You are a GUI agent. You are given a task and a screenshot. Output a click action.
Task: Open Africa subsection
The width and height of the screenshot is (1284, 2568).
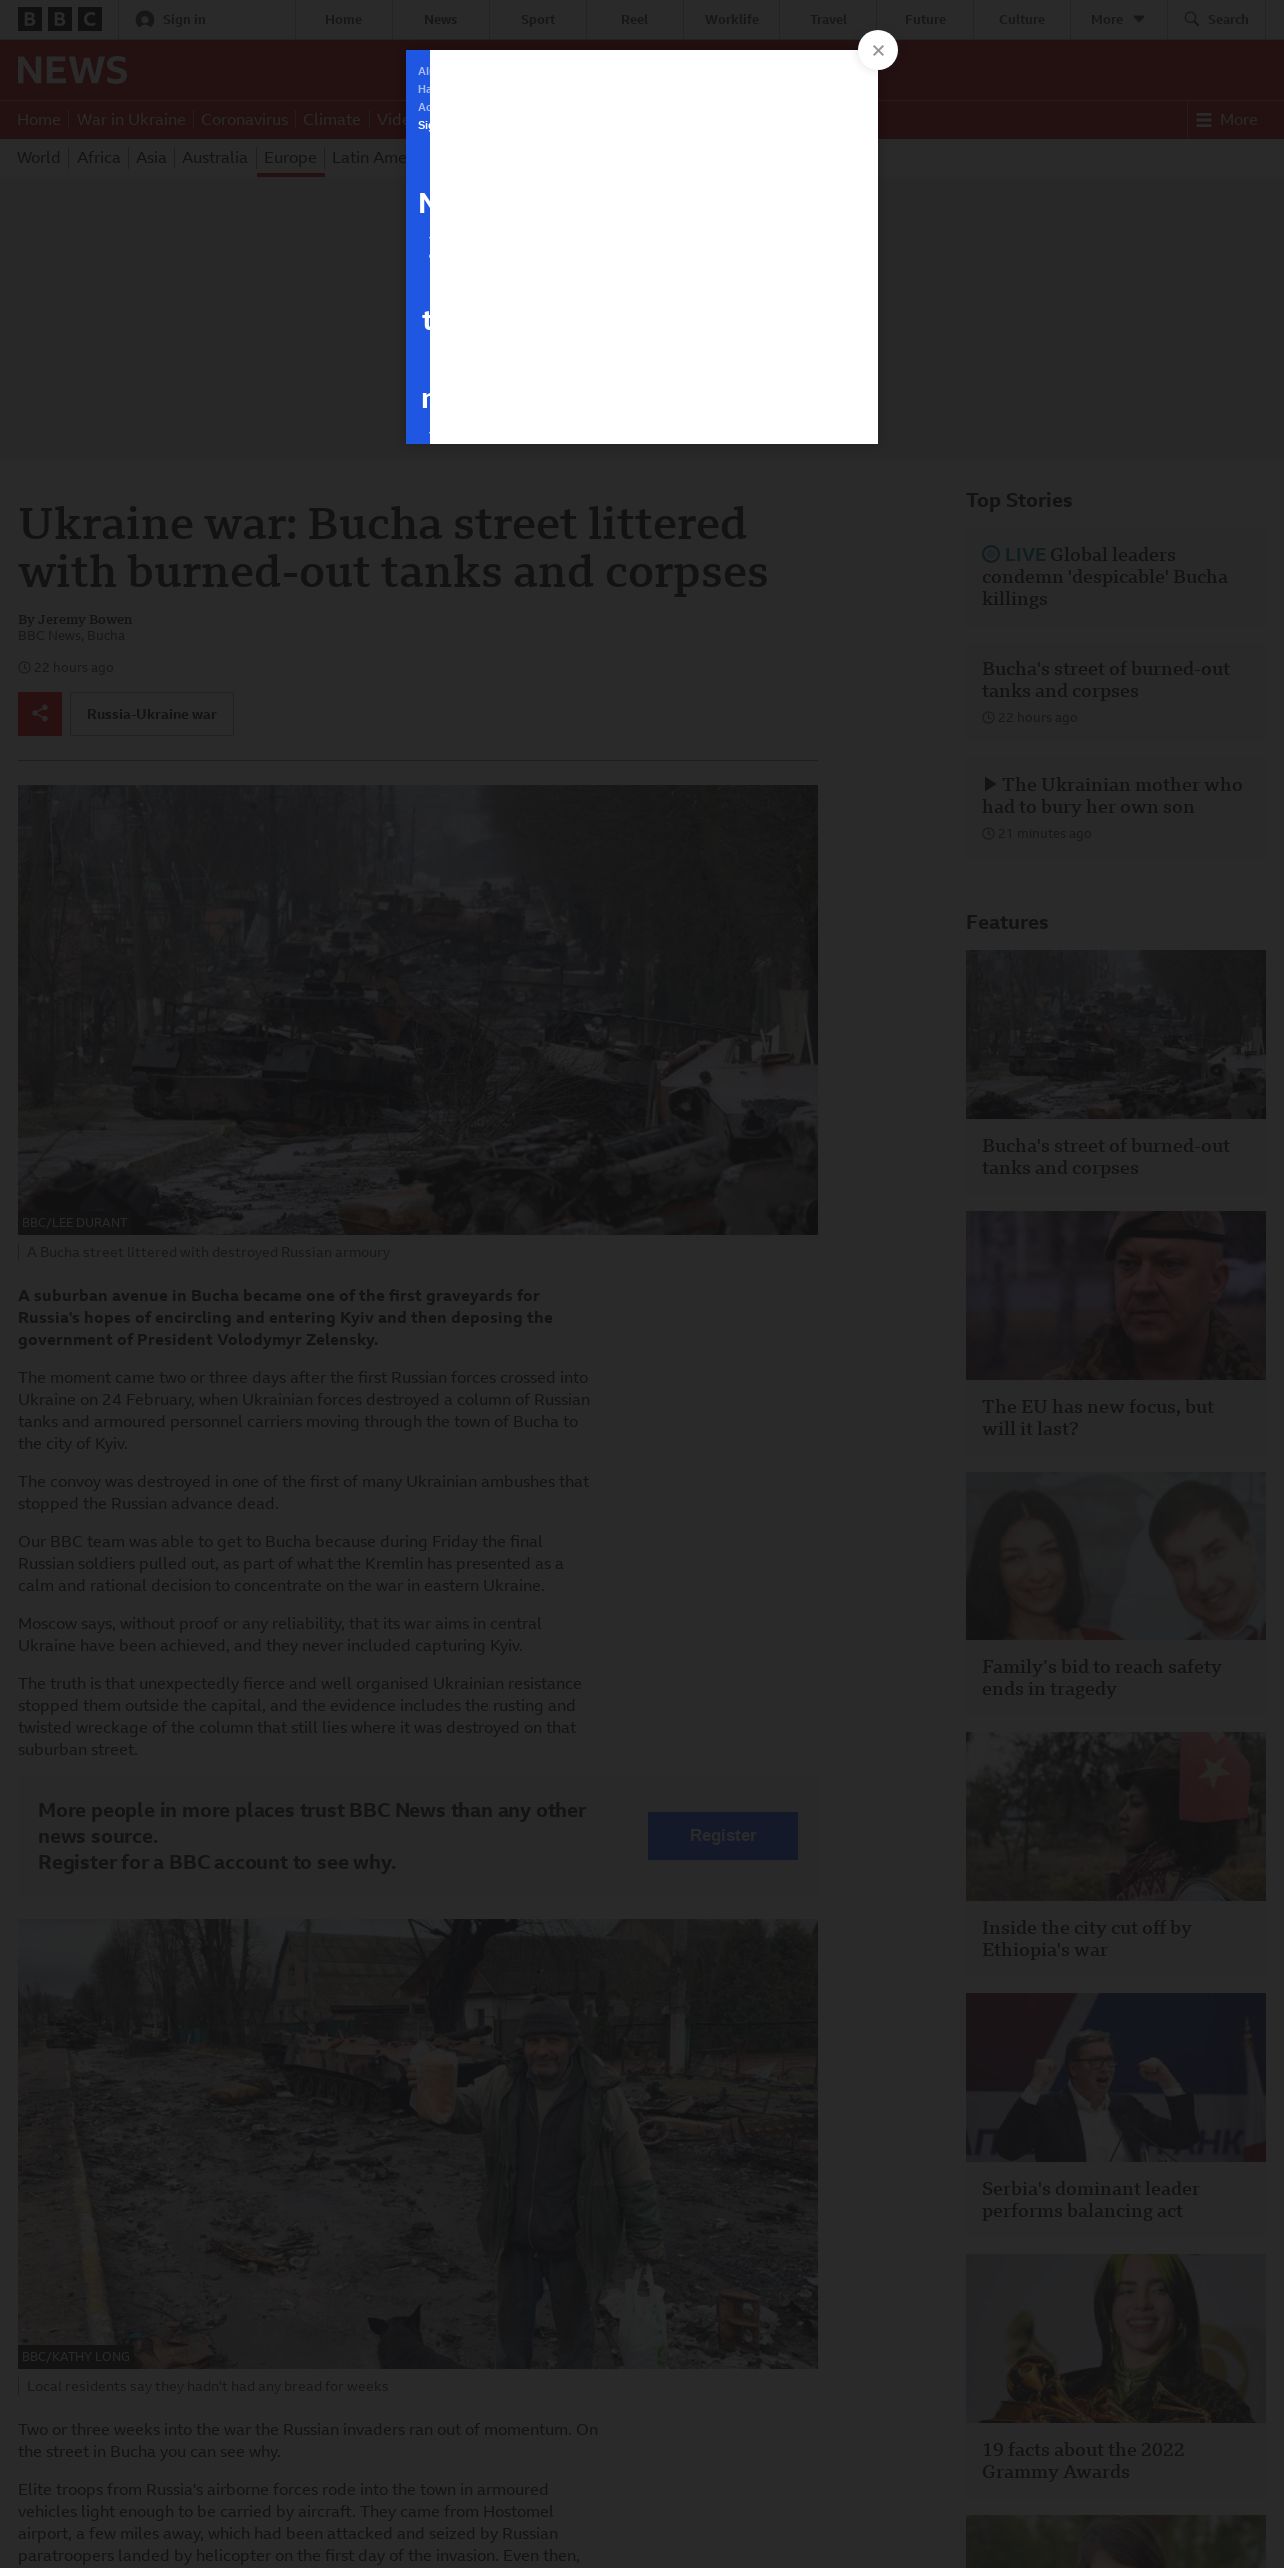98,157
